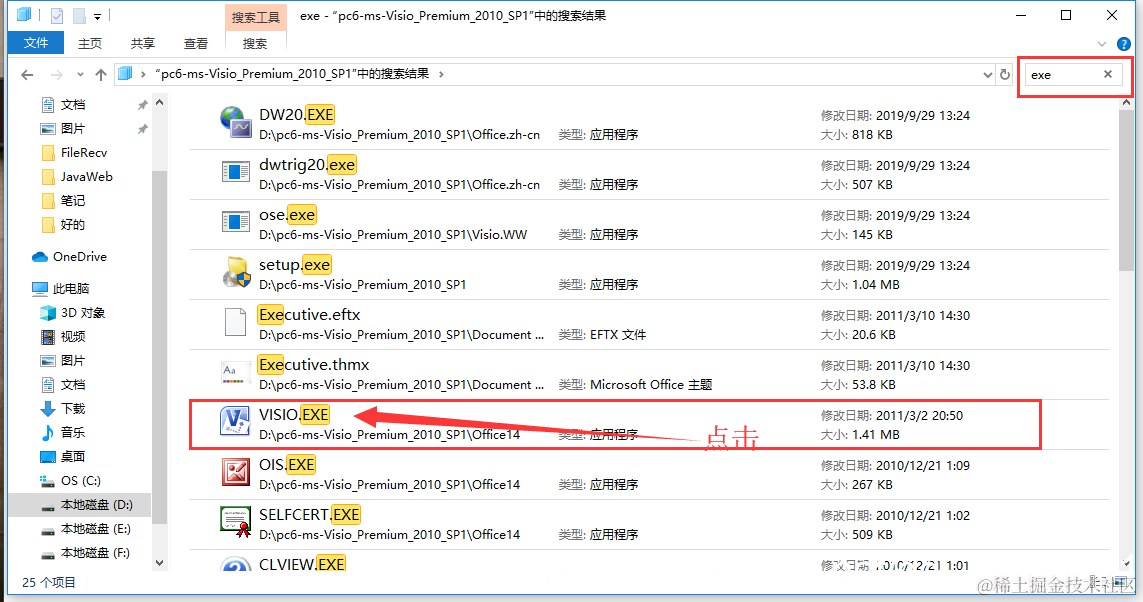The image size is (1143, 602).
Task: Open the Quick Access Toolbar customize dropdown
Action: pos(97,16)
